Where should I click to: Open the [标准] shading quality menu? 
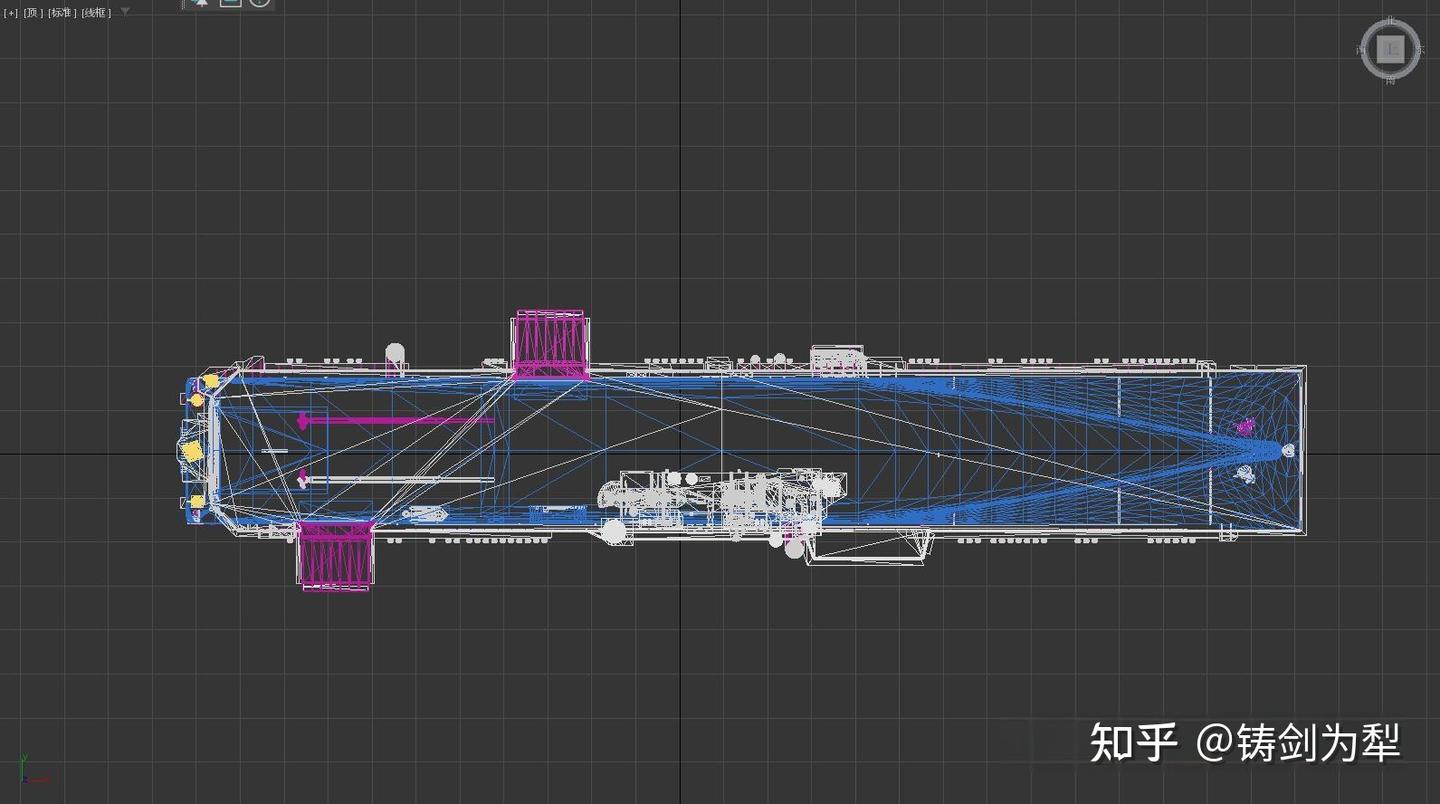point(61,13)
